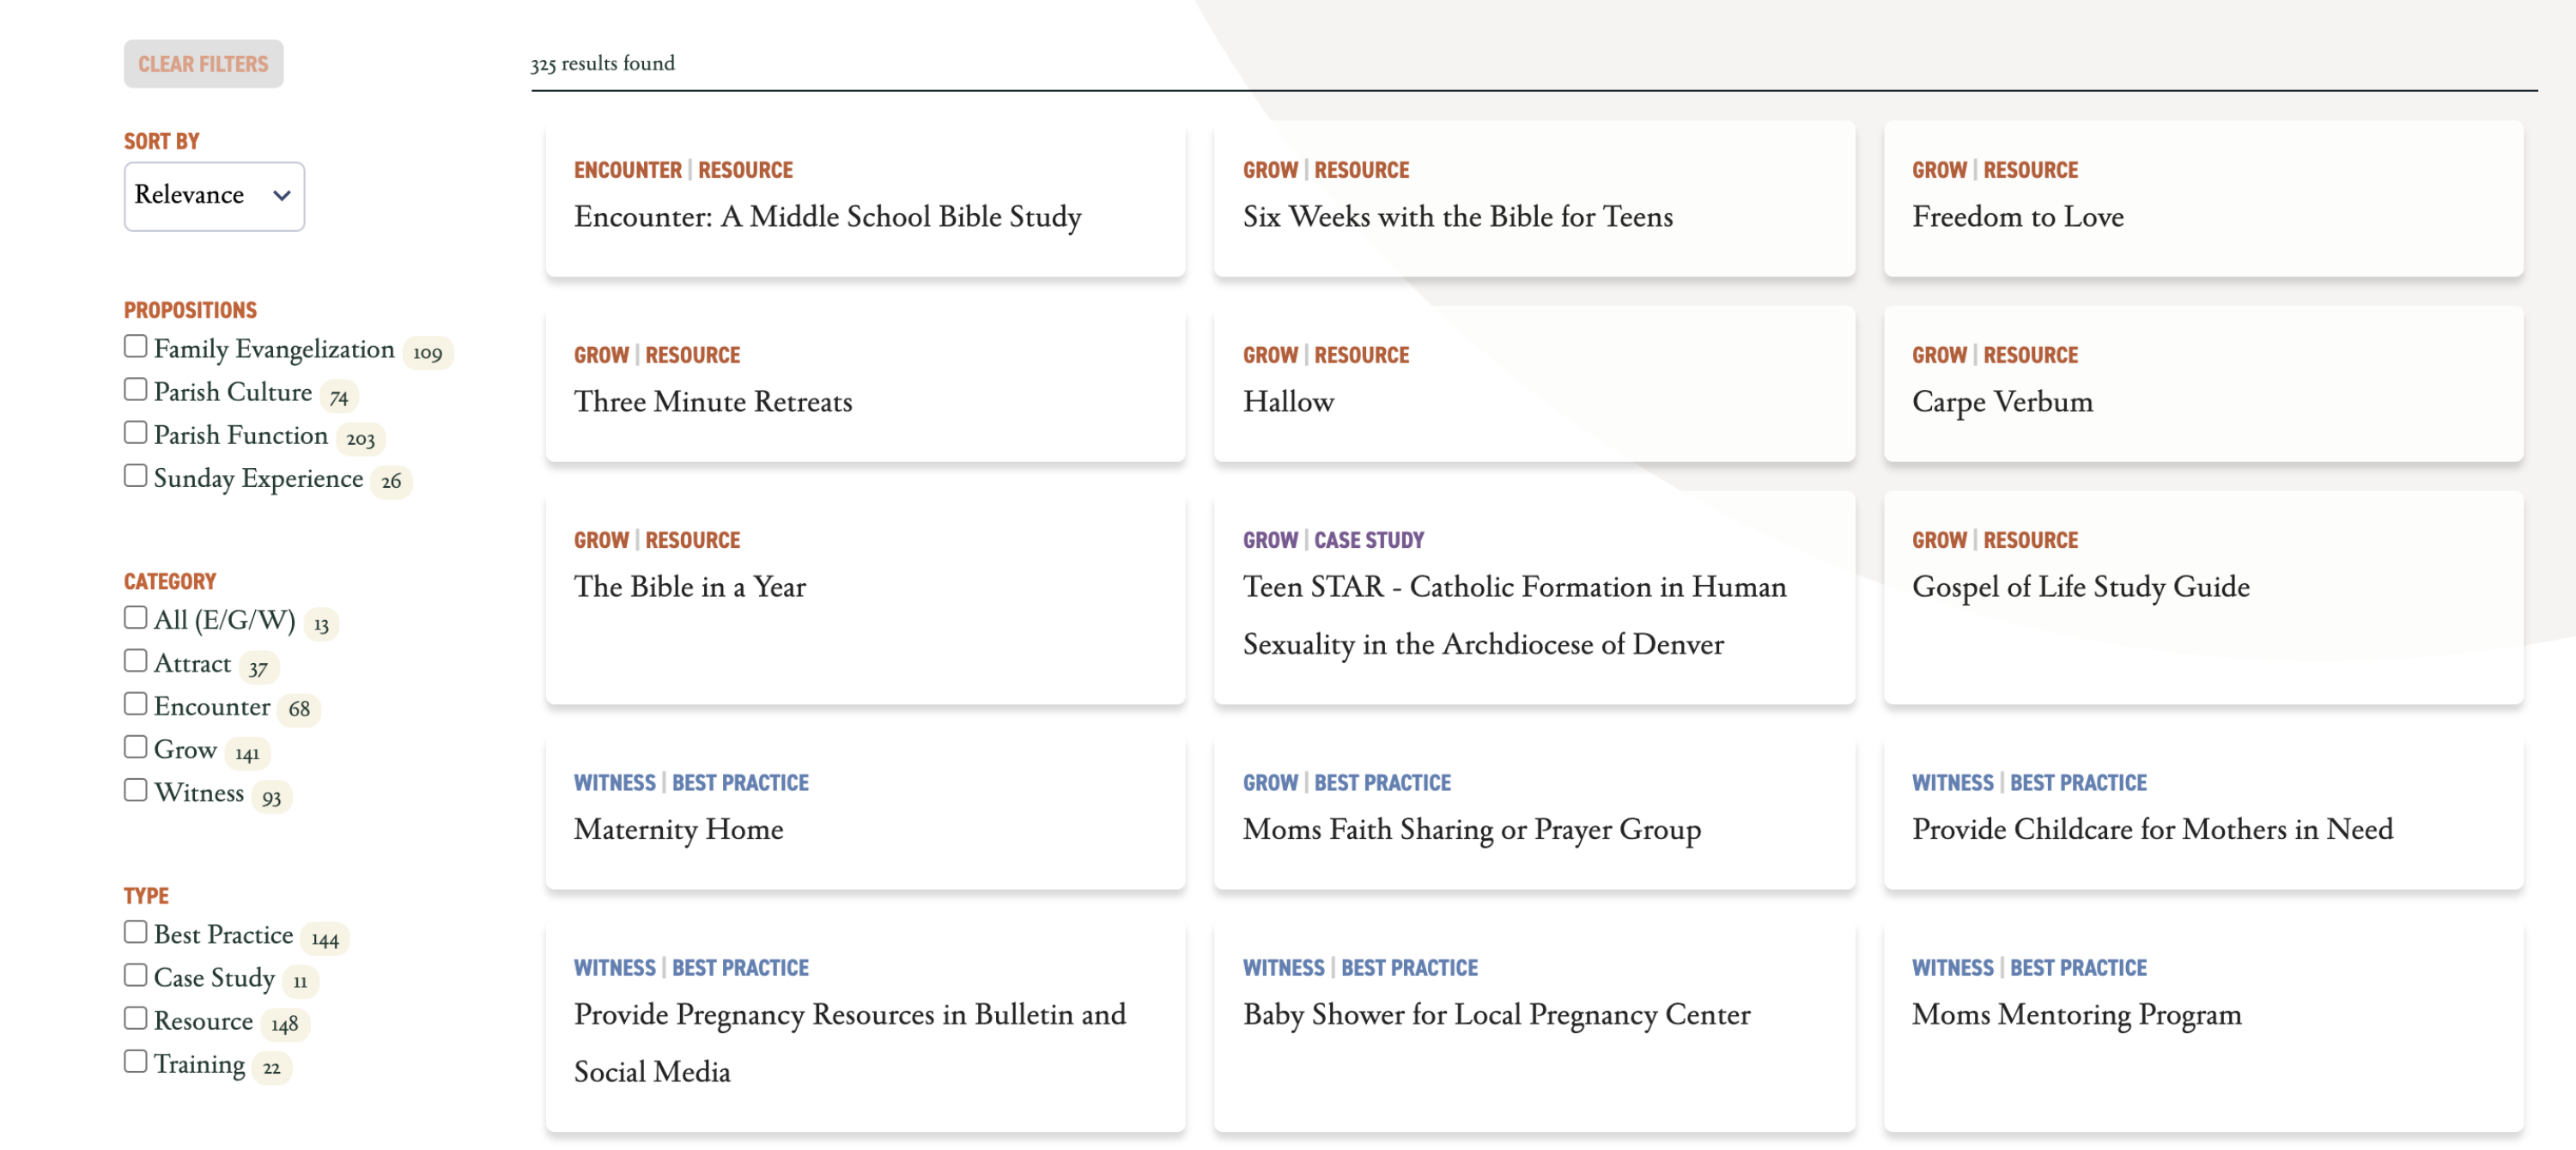This screenshot has height=1150, width=2576.
Task: Toggle the Witness category filter
Action: [x=135, y=789]
